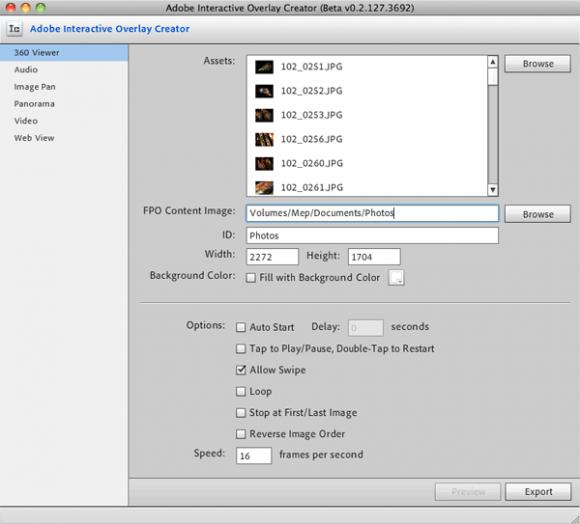This screenshot has height=524, width=580.
Task: Click the Width field showing 2272
Action: (x=272, y=257)
